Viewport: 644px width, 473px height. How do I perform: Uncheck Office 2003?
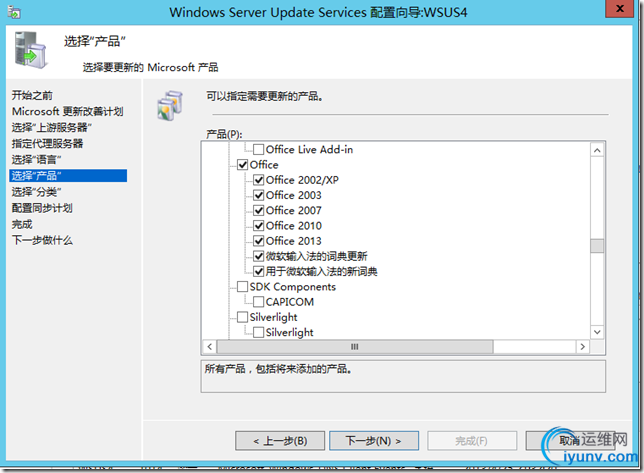point(258,195)
